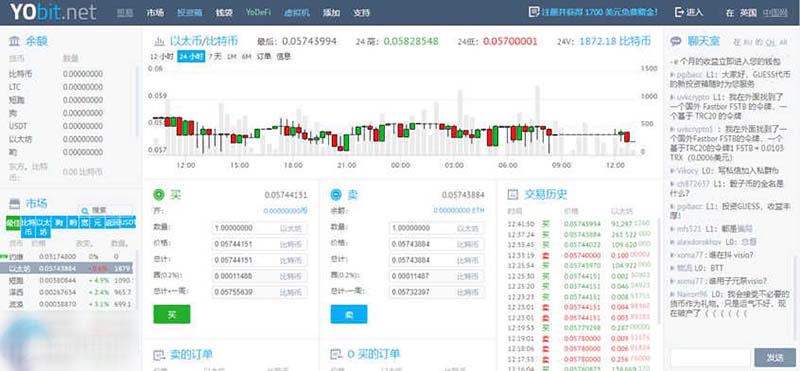Click the registration bonus 1700 link
Screen dimensions: 800x371
[x=599, y=12]
